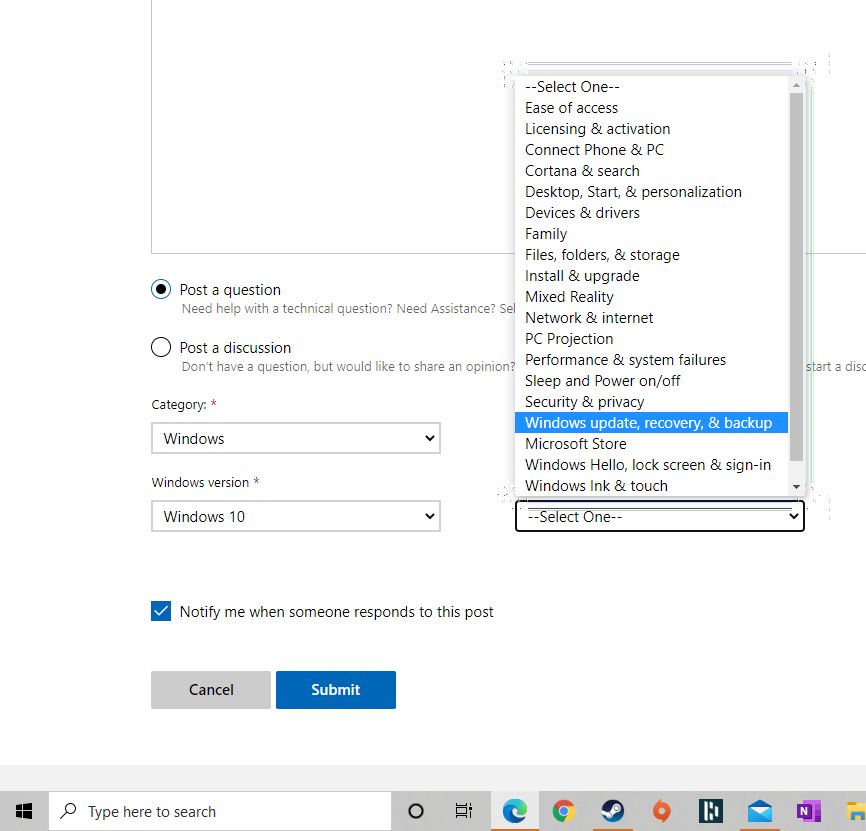Viewport: 866px width, 831px height.
Task: Select Network & internet in the list
Action: click(651, 317)
